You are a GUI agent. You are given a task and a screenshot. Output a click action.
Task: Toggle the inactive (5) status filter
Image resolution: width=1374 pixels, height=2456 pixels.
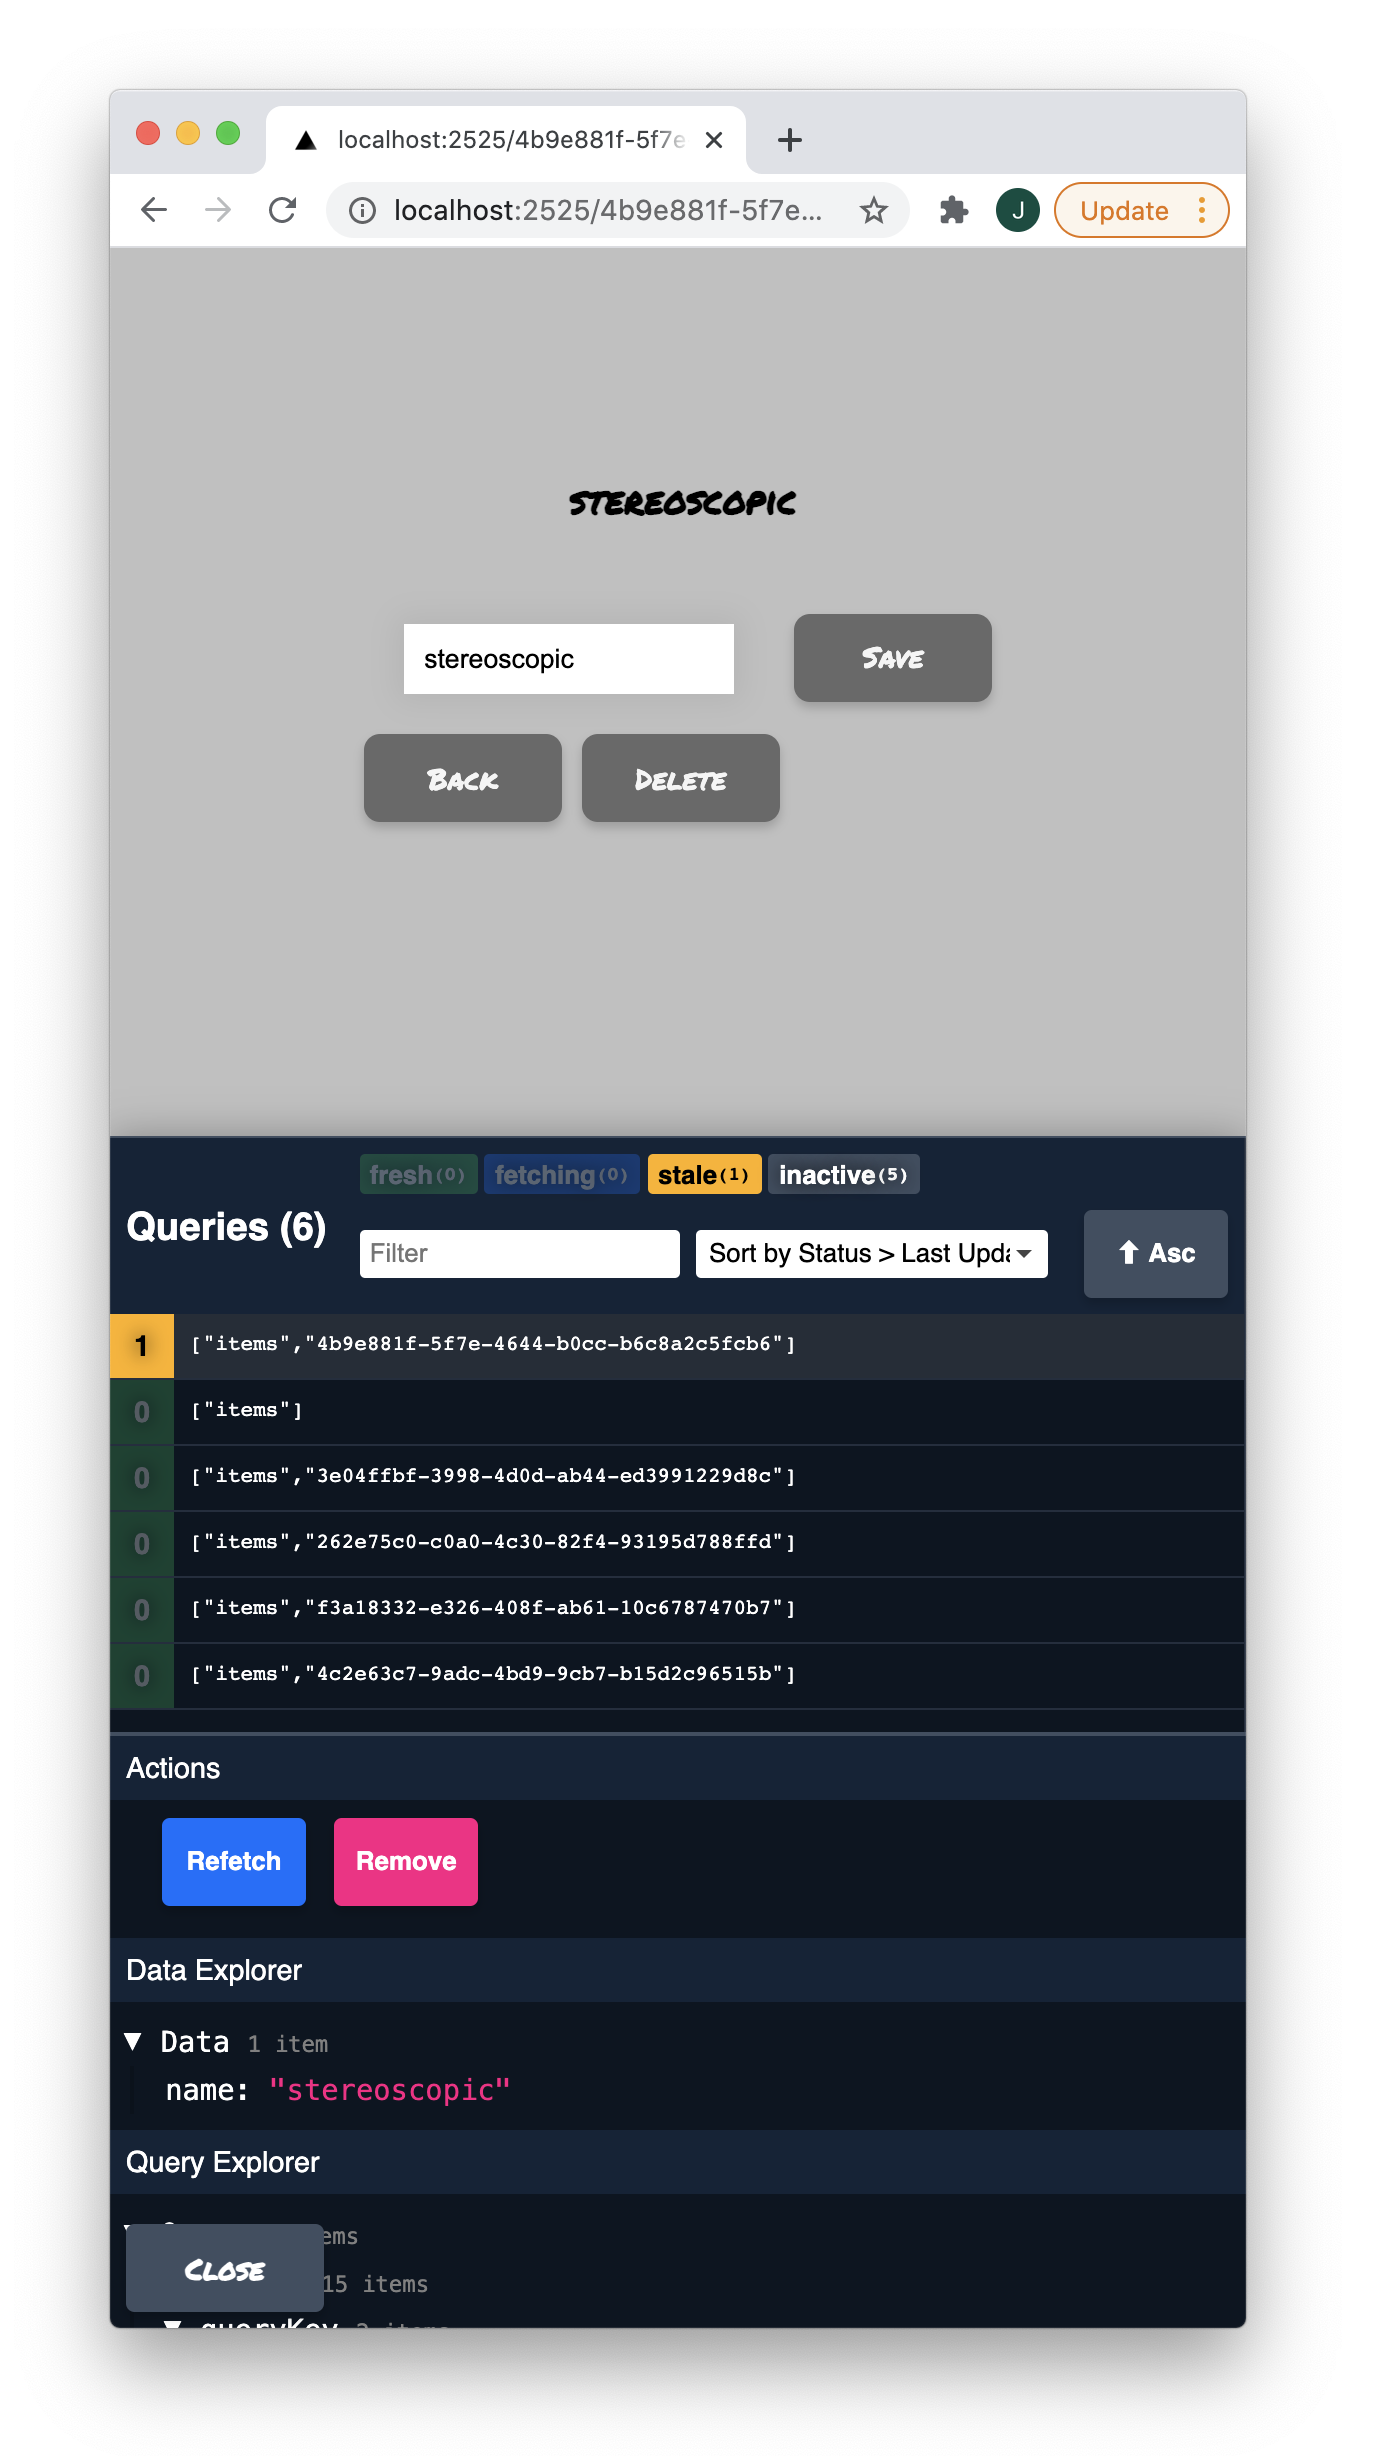pyautogui.click(x=843, y=1175)
